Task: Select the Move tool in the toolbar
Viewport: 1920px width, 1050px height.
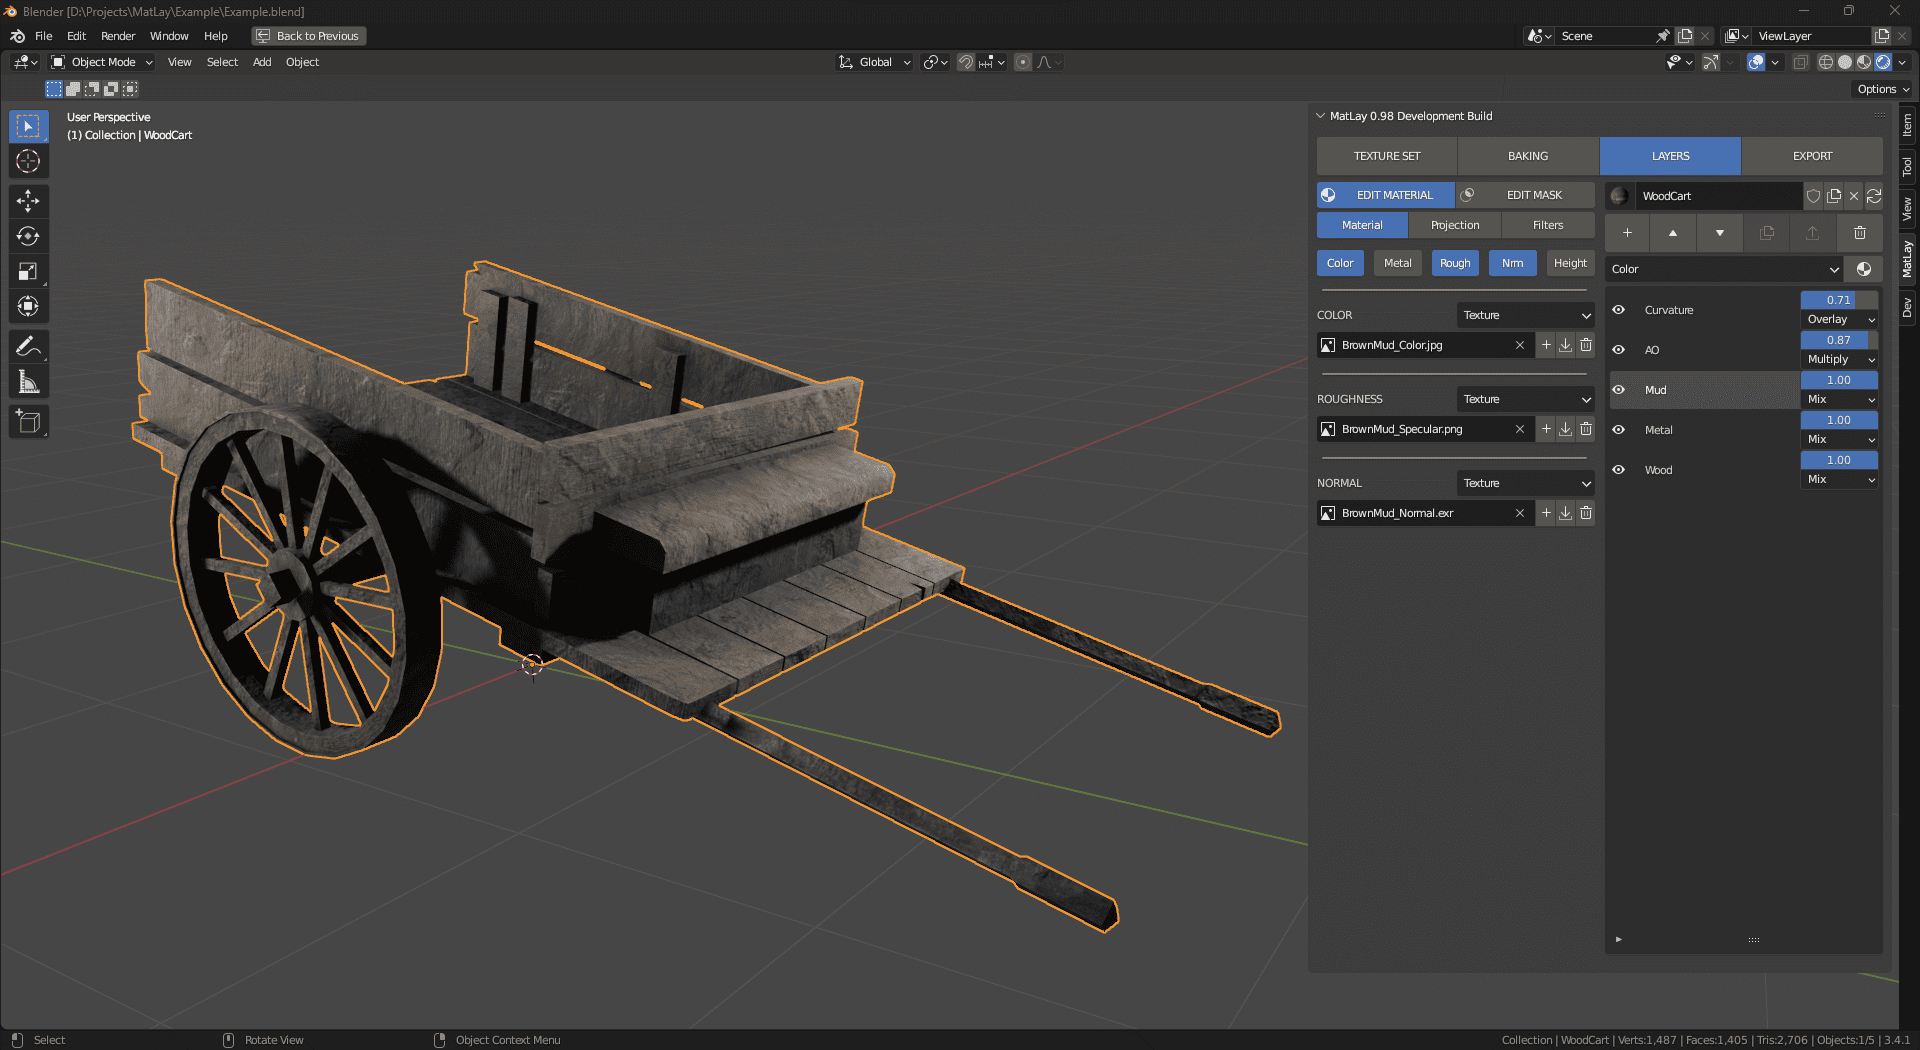Action: click(28, 201)
